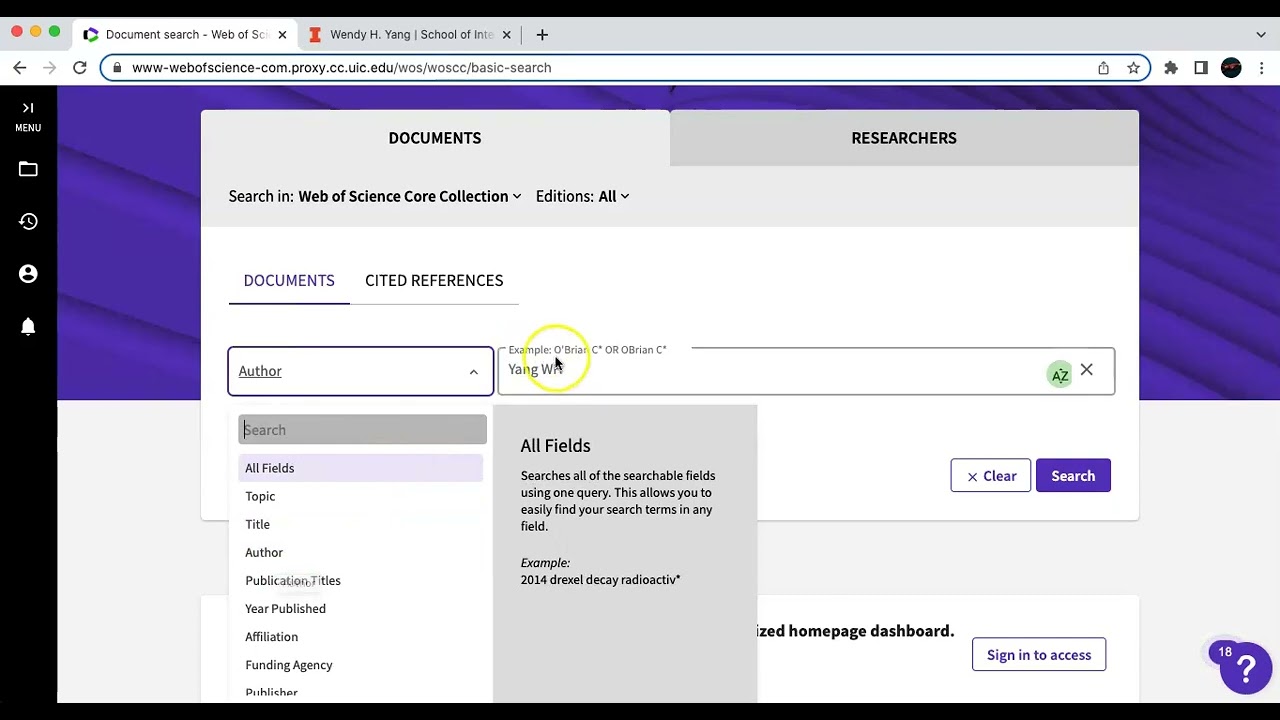1280x720 pixels.
Task: Switch to Wendy H. Yang browser tab
Action: pyautogui.click(x=411, y=35)
